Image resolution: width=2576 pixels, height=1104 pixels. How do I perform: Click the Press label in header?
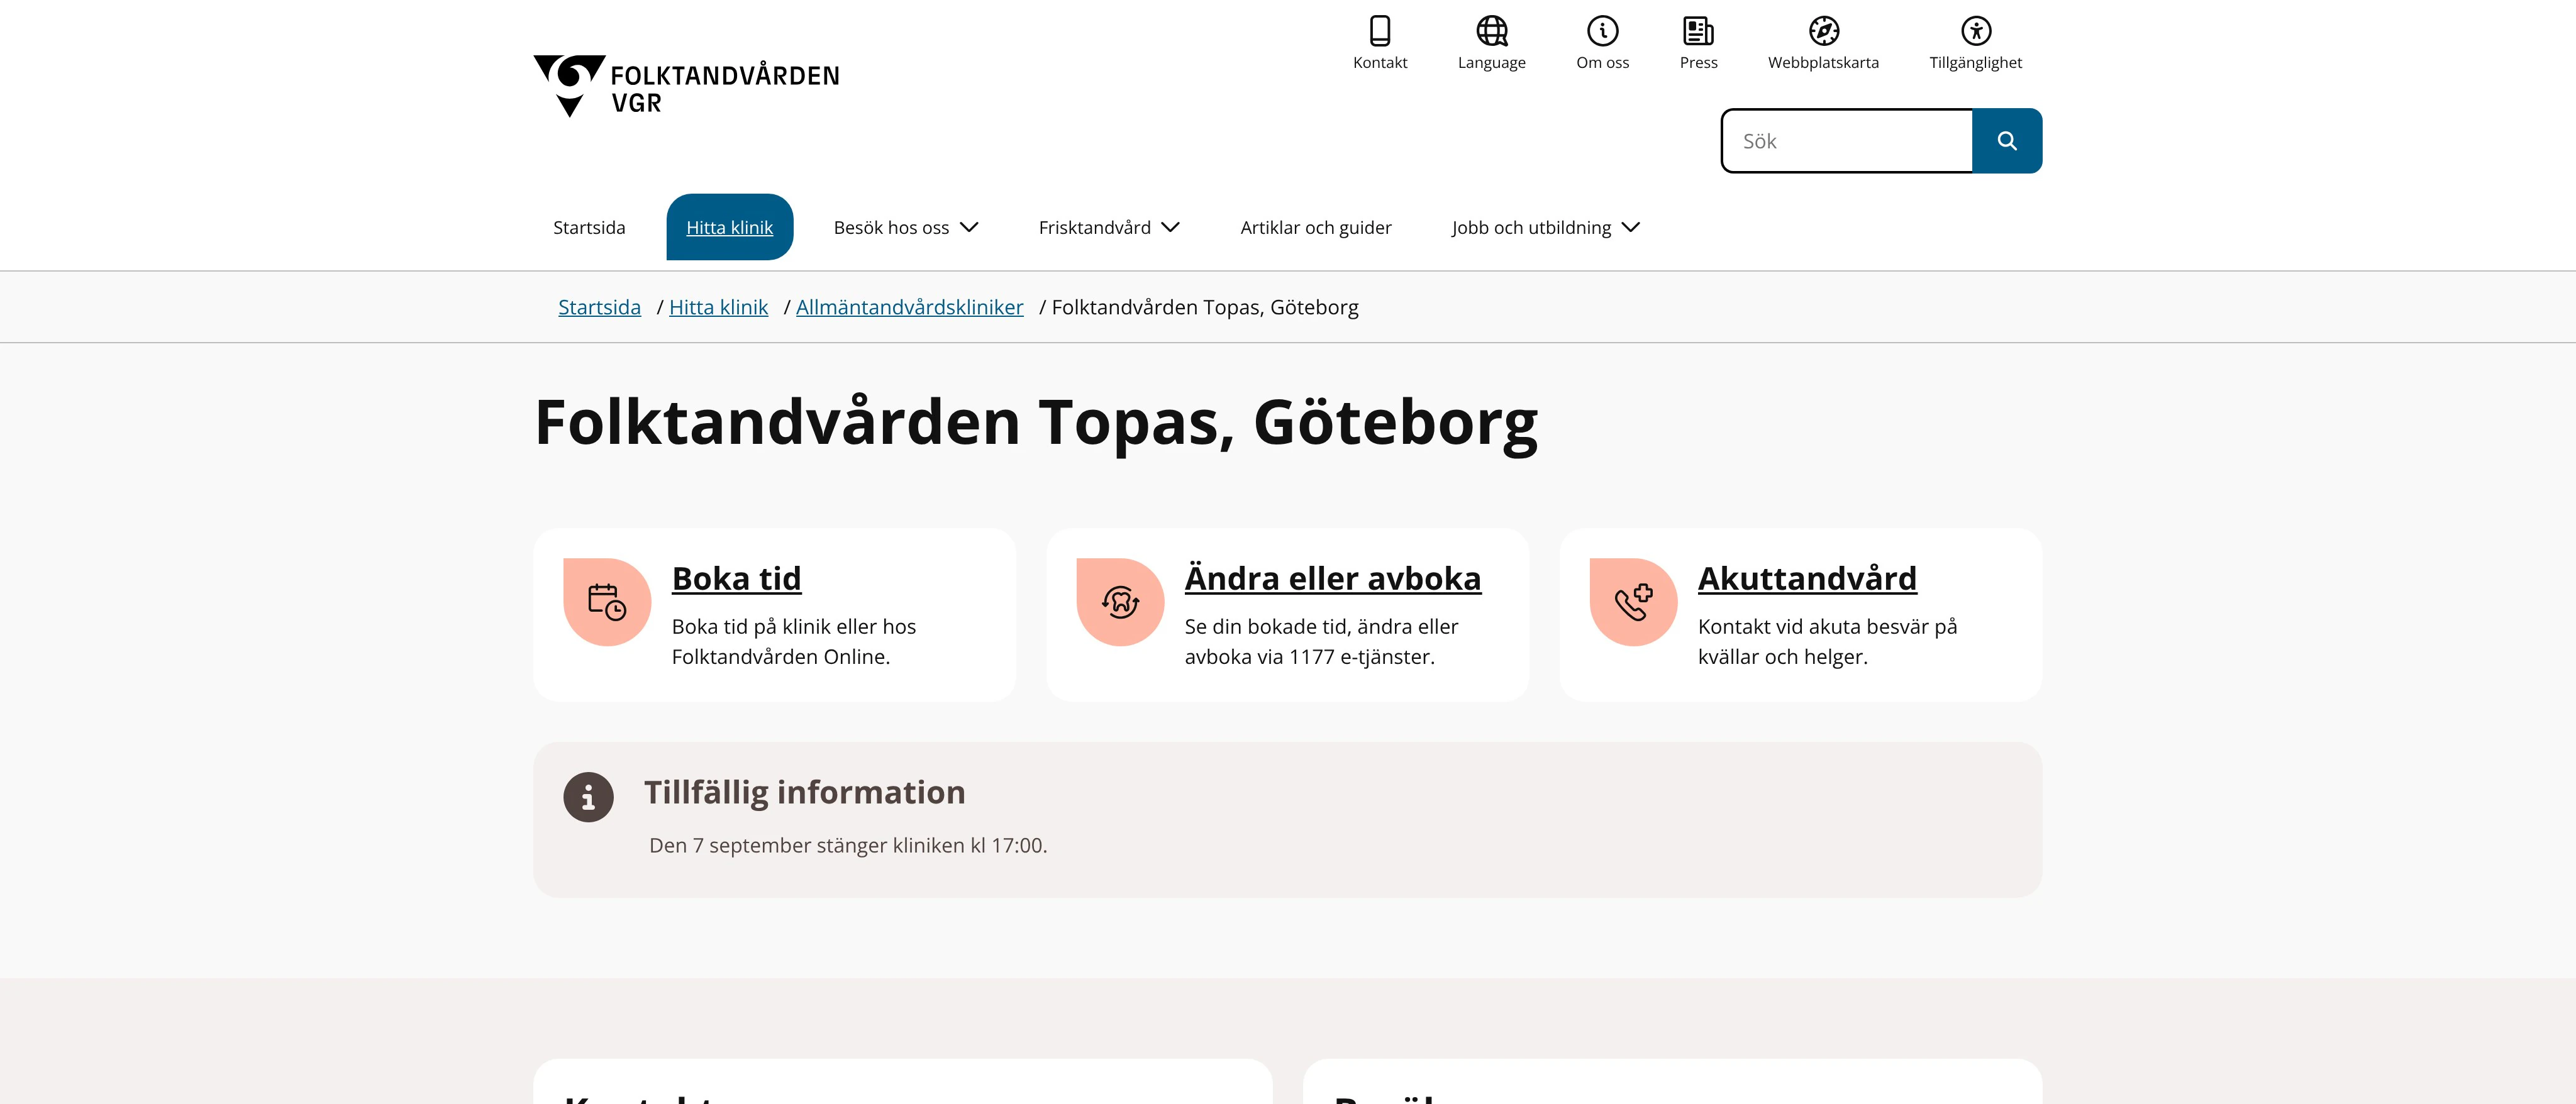[x=1699, y=62]
